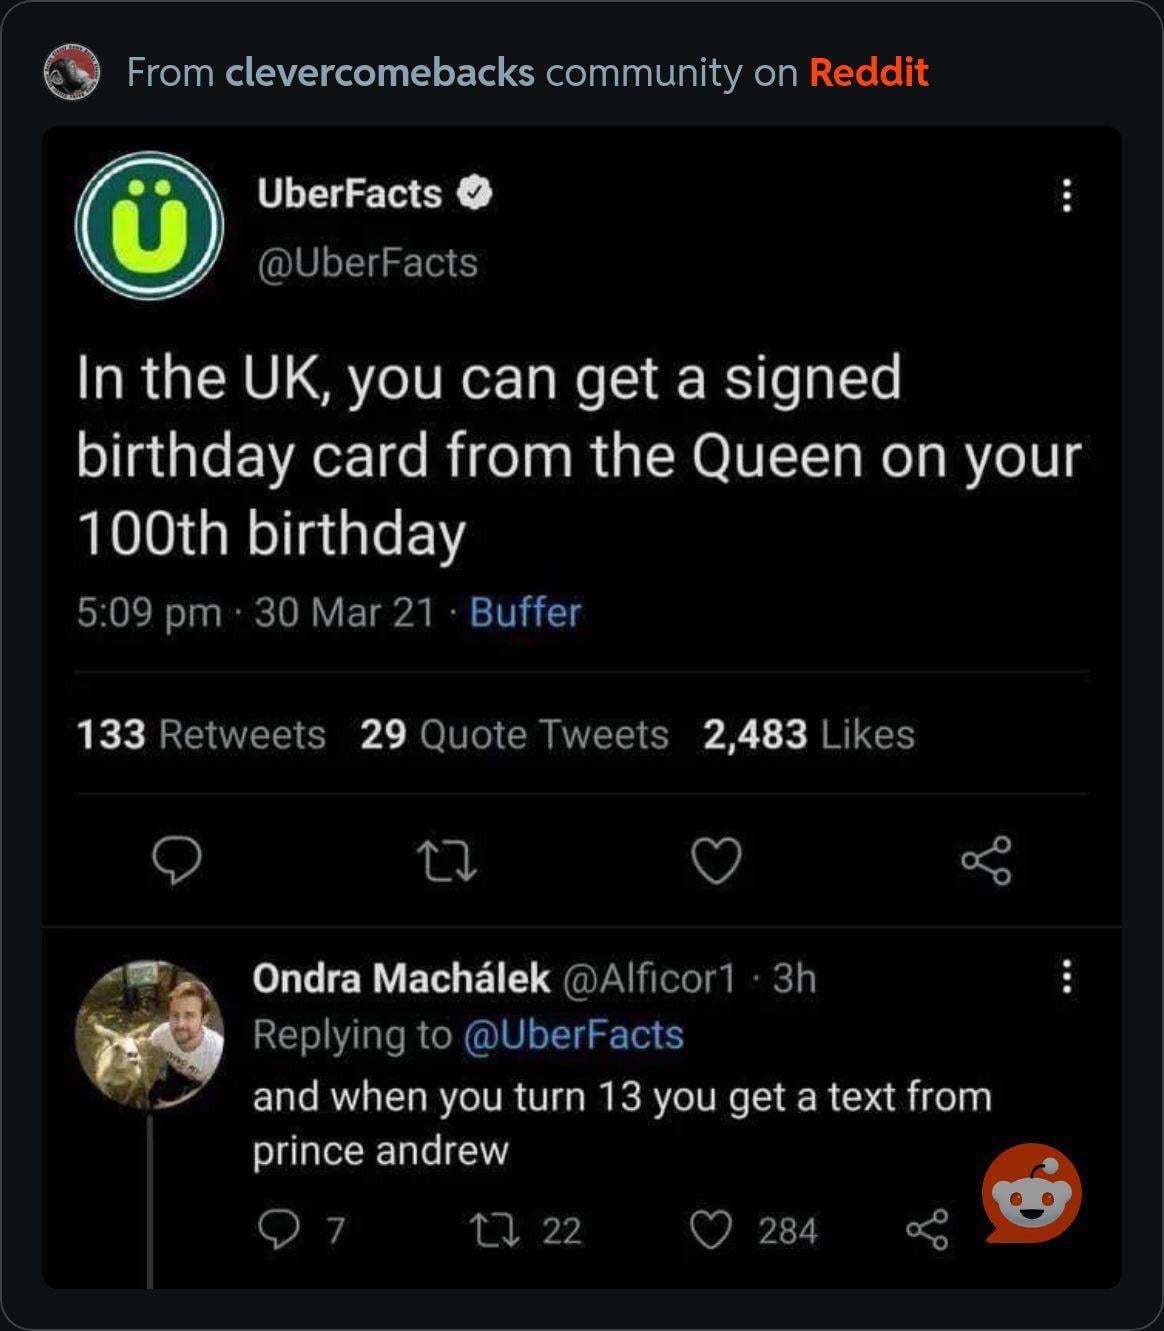Like Ondra Machálek's reply
Viewport: 1164px width, 1331px height.
711,1230
